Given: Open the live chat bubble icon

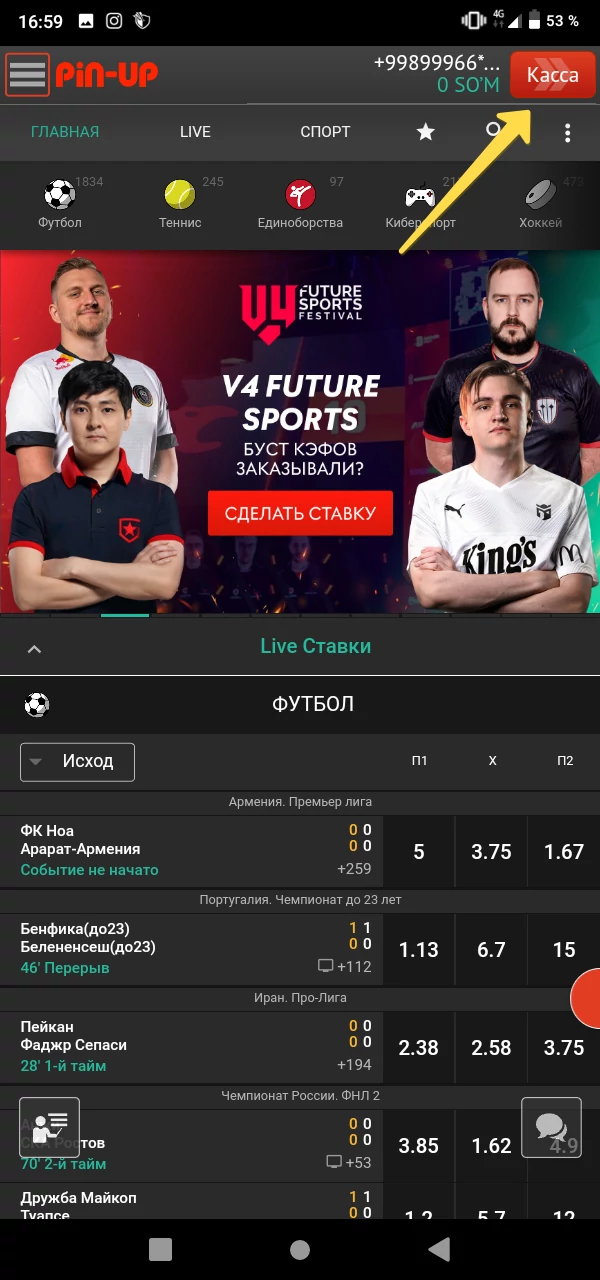Looking at the screenshot, I should click(551, 1127).
